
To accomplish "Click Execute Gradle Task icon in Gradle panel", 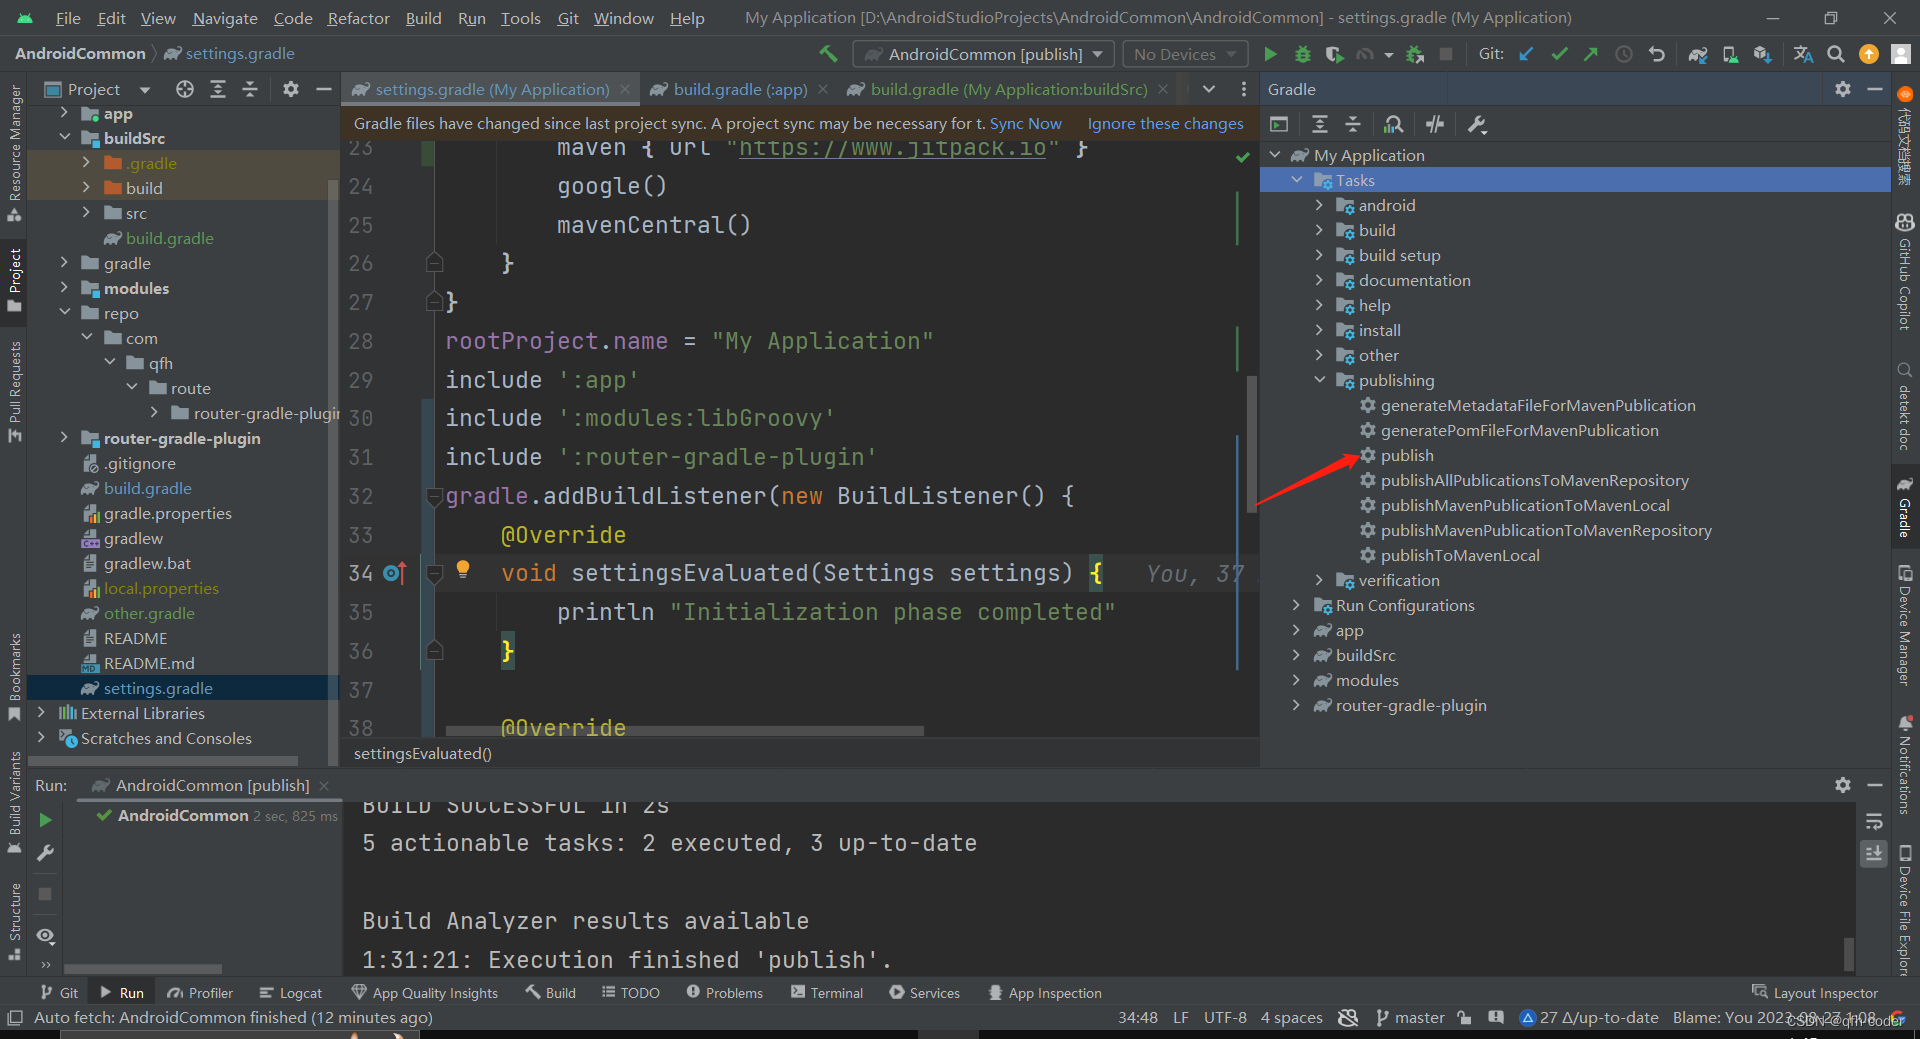I will click(1279, 124).
